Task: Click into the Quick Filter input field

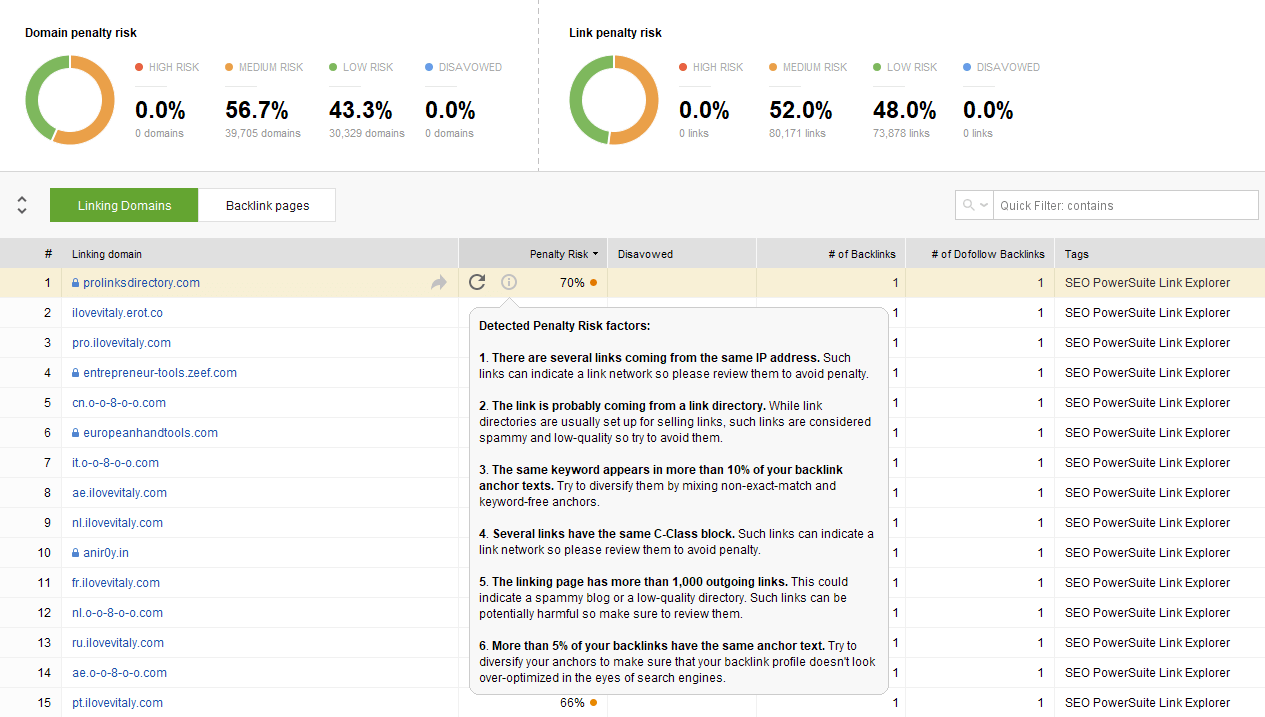Action: (1125, 205)
